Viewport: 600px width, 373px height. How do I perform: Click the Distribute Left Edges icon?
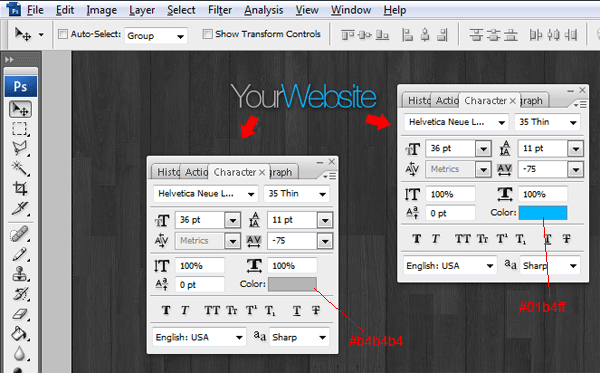pyautogui.click(x=536, y=35)
